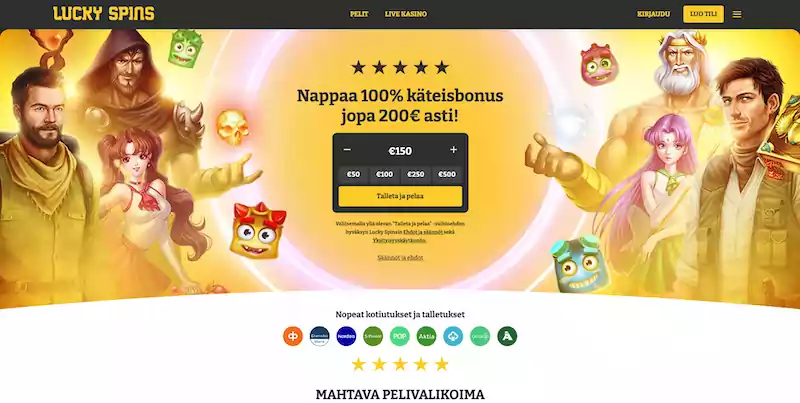Click the Luo tili button
Viewport: 800px width, 403px height.
tap(703, 14)
